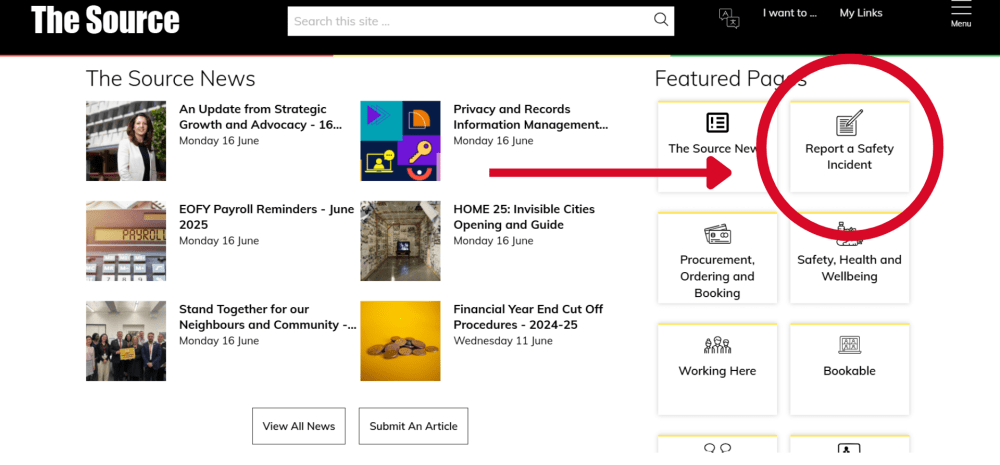Click the Working Here people icon
Screen dimensions: 1000x465
click(717, 345)
